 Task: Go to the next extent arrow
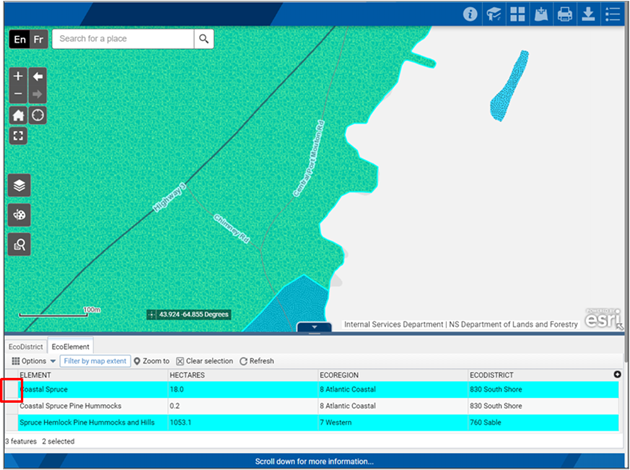(x=38, y=94)
